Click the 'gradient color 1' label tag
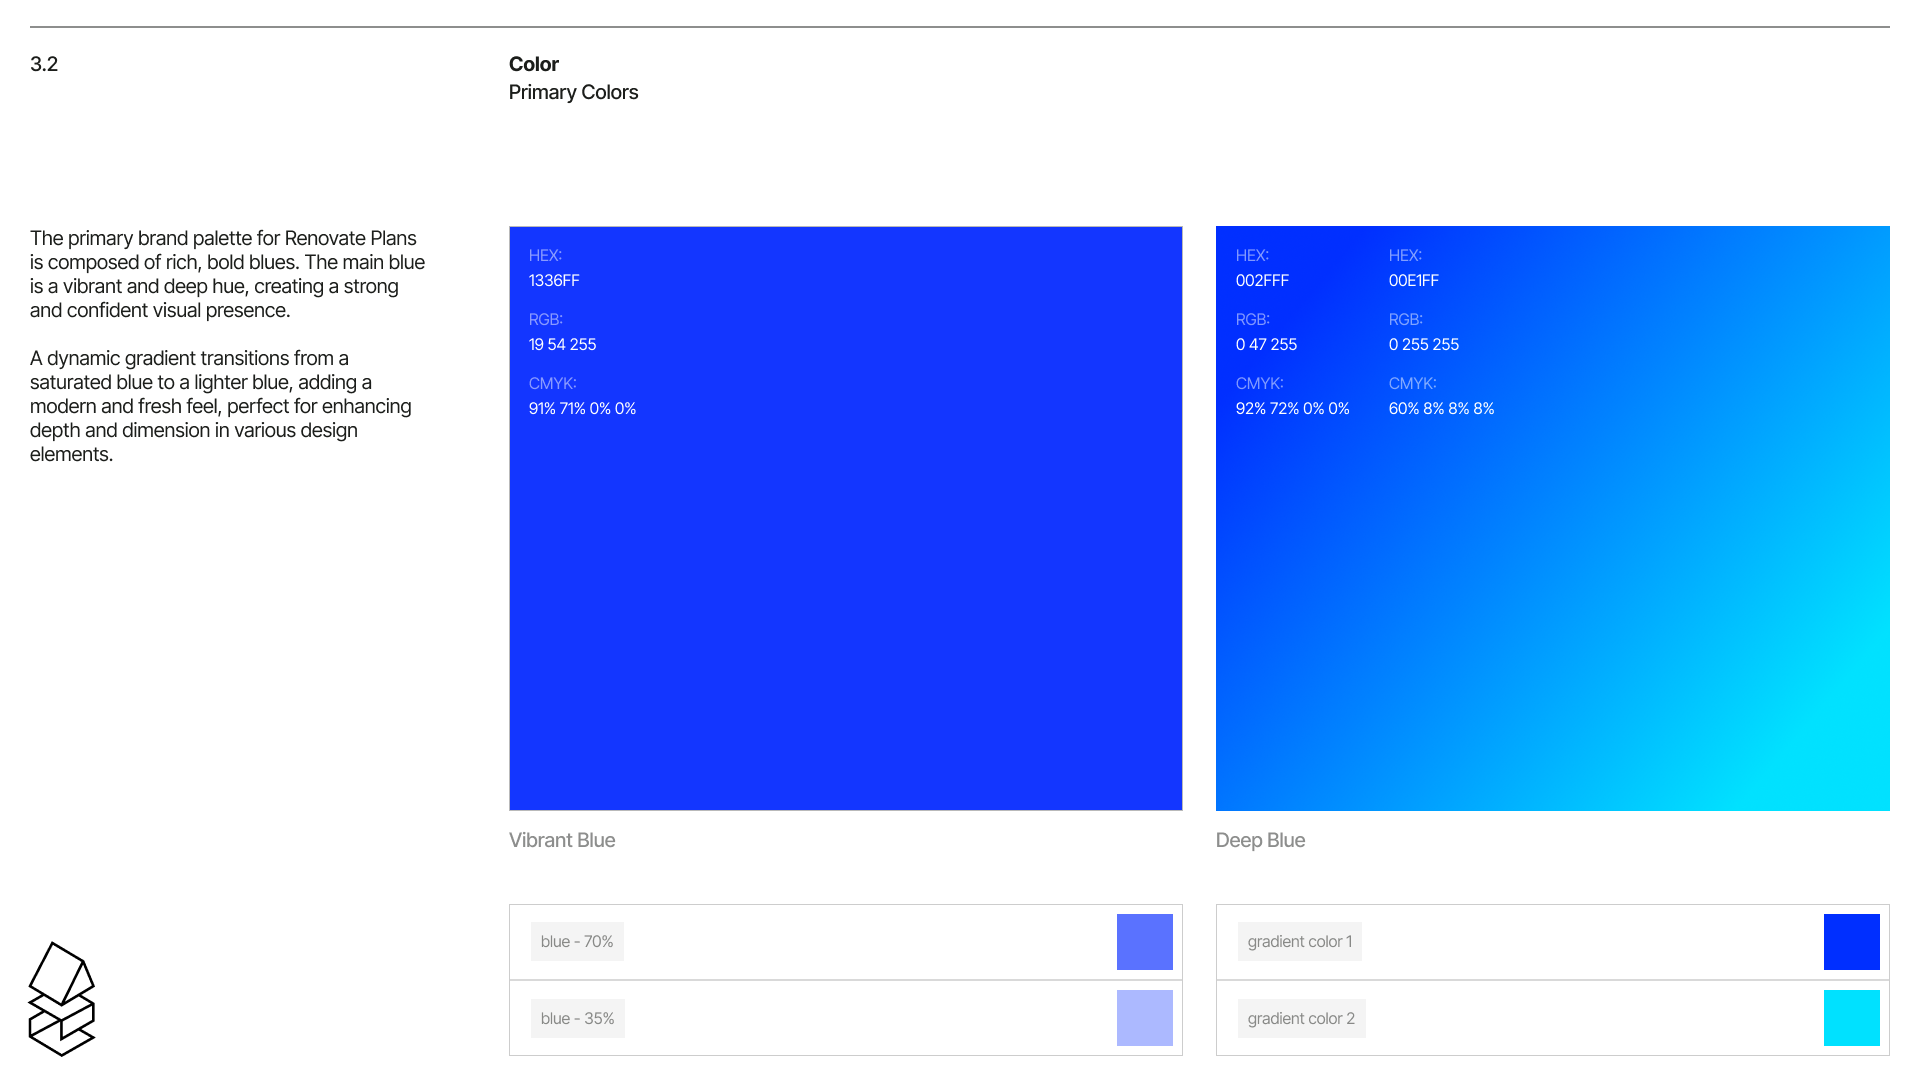 (1300, 942)
